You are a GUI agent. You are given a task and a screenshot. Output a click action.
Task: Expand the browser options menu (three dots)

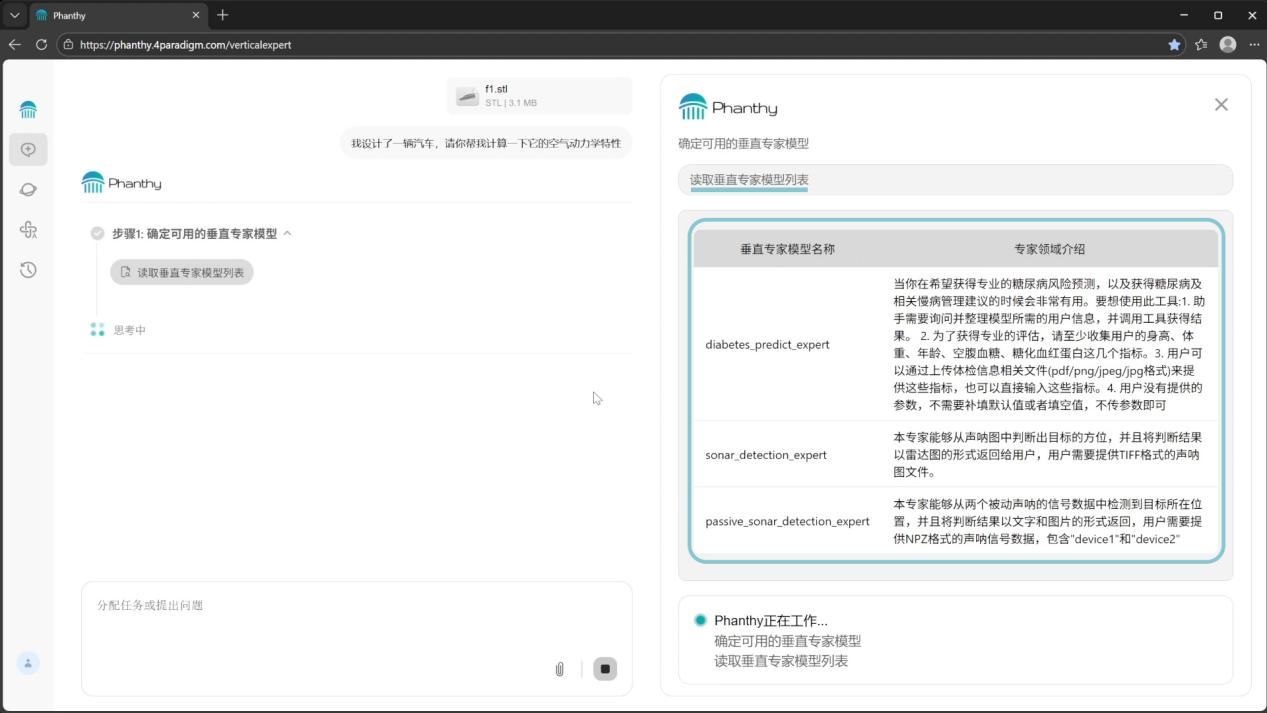pos(1255,44)
